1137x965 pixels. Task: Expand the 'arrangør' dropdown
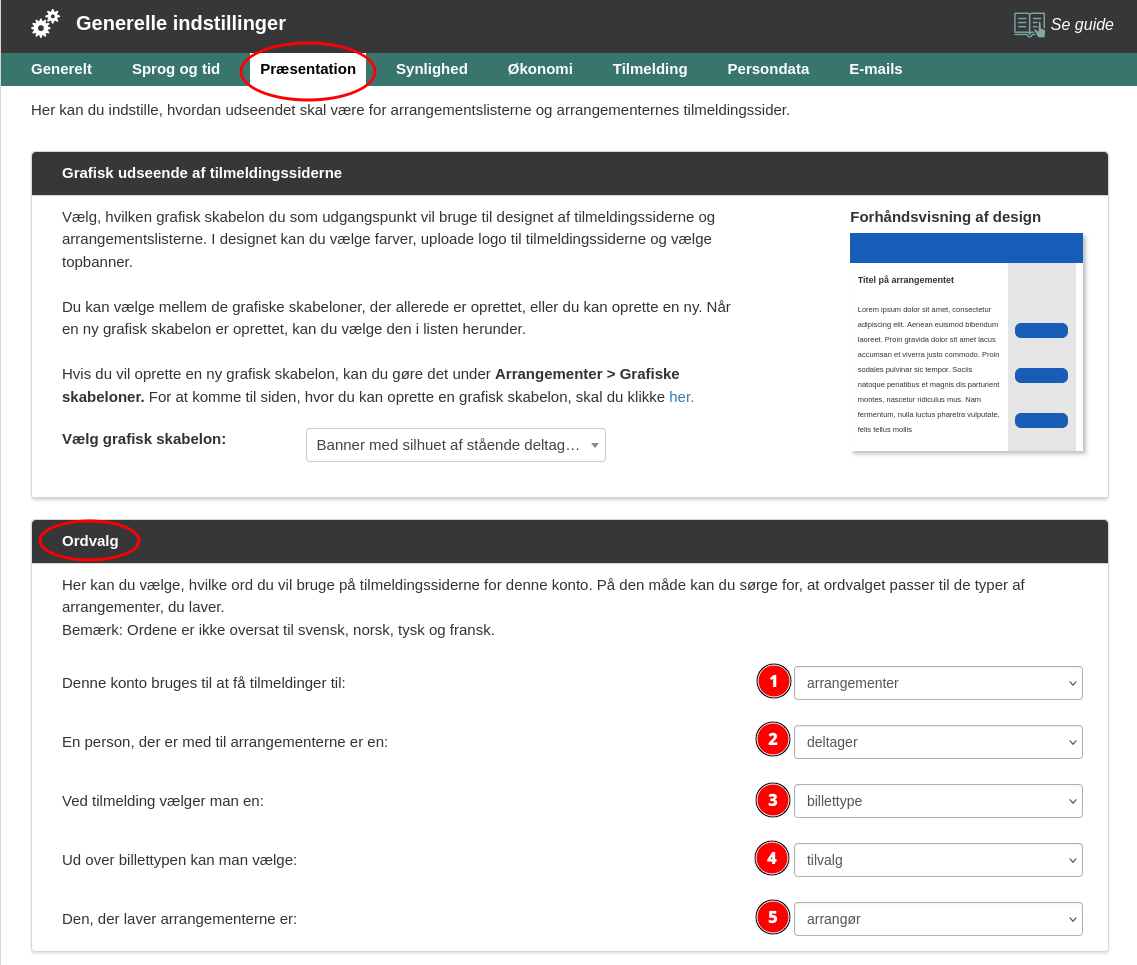pos(937,919)
